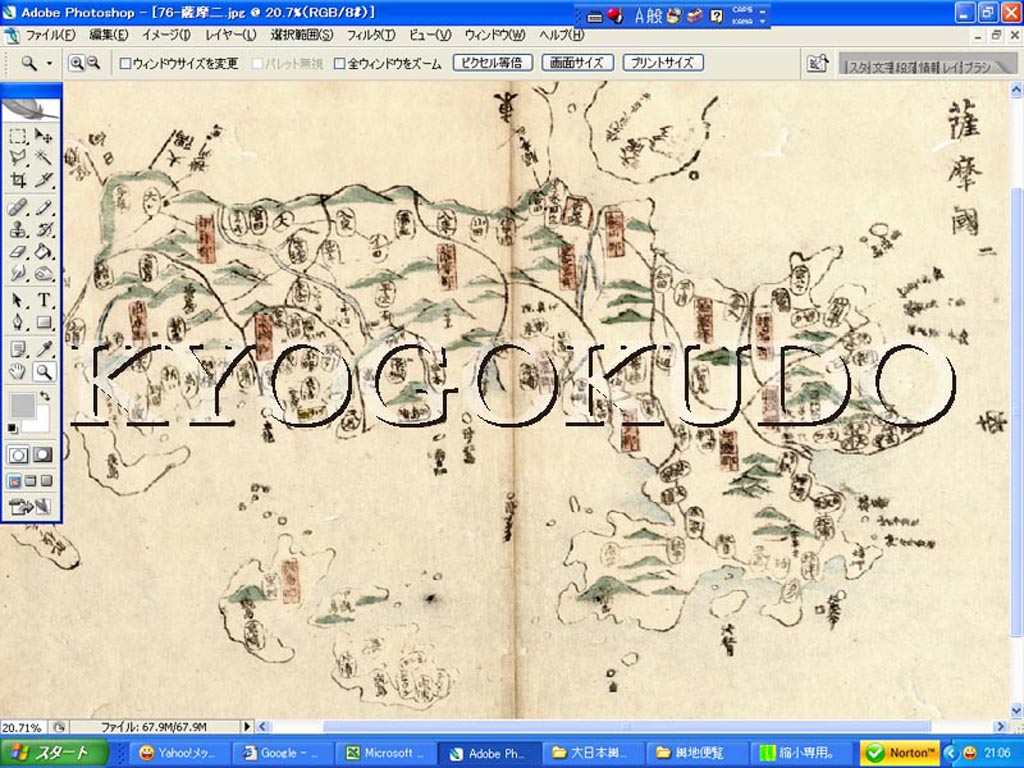The image size is (1024, 768).
Task: Click horizontal scrollbar left arrow
Action: pos(263,726)
